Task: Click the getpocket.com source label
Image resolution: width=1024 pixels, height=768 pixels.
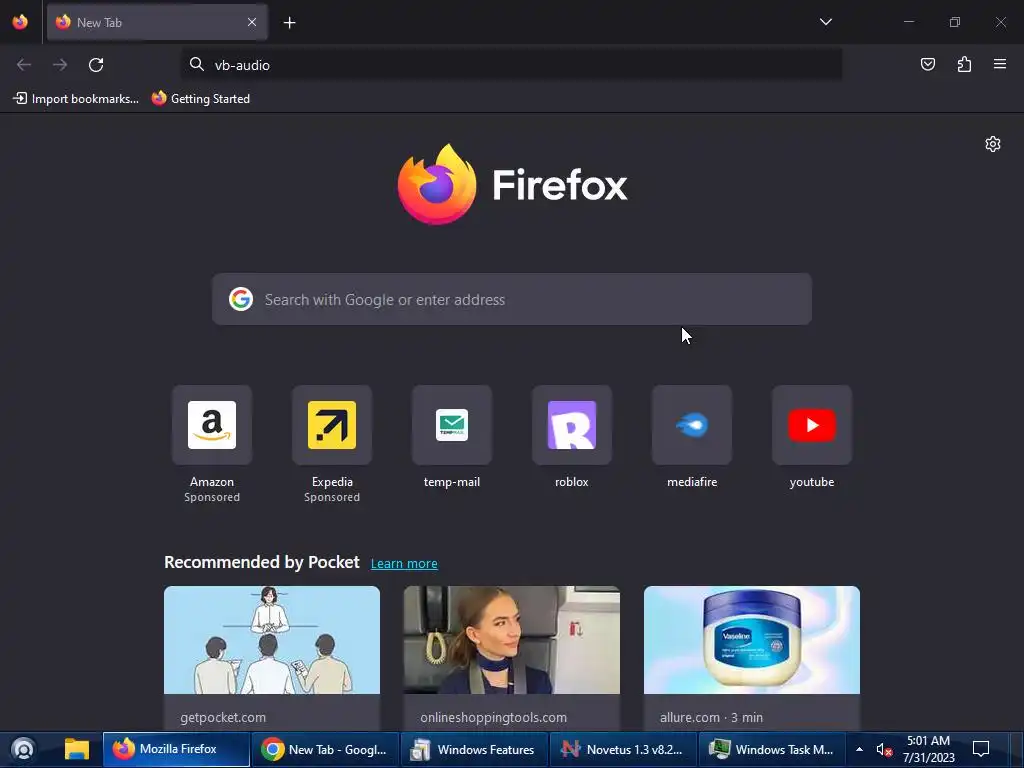Action: pos(223,717)
